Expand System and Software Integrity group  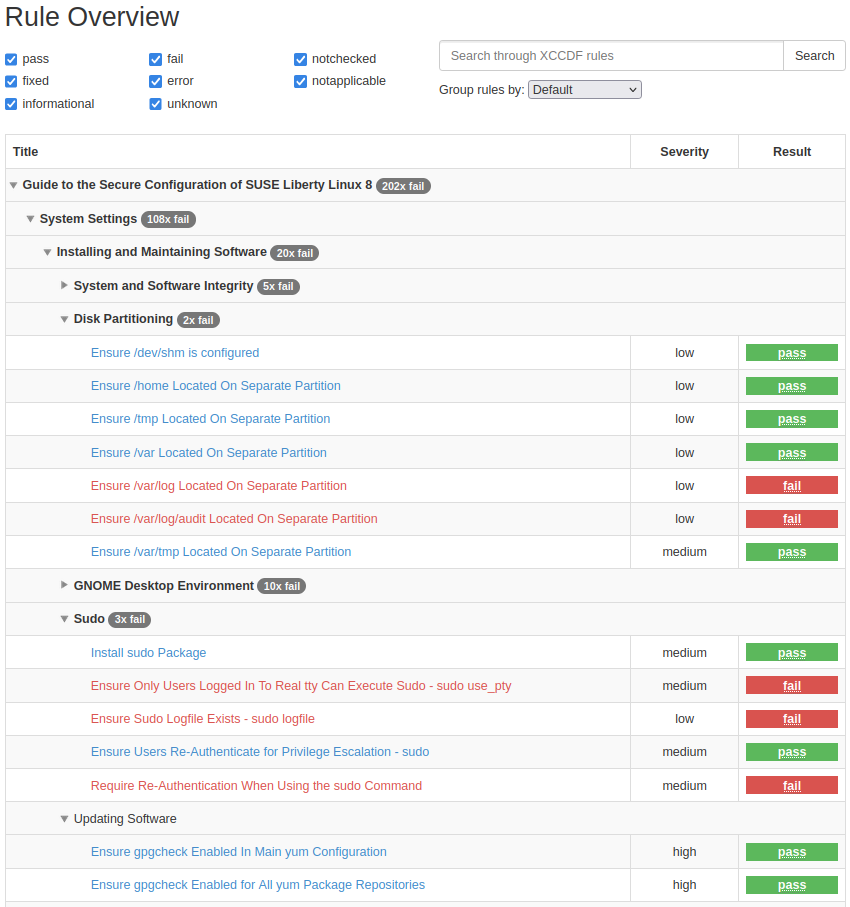[x=65, y=285]
